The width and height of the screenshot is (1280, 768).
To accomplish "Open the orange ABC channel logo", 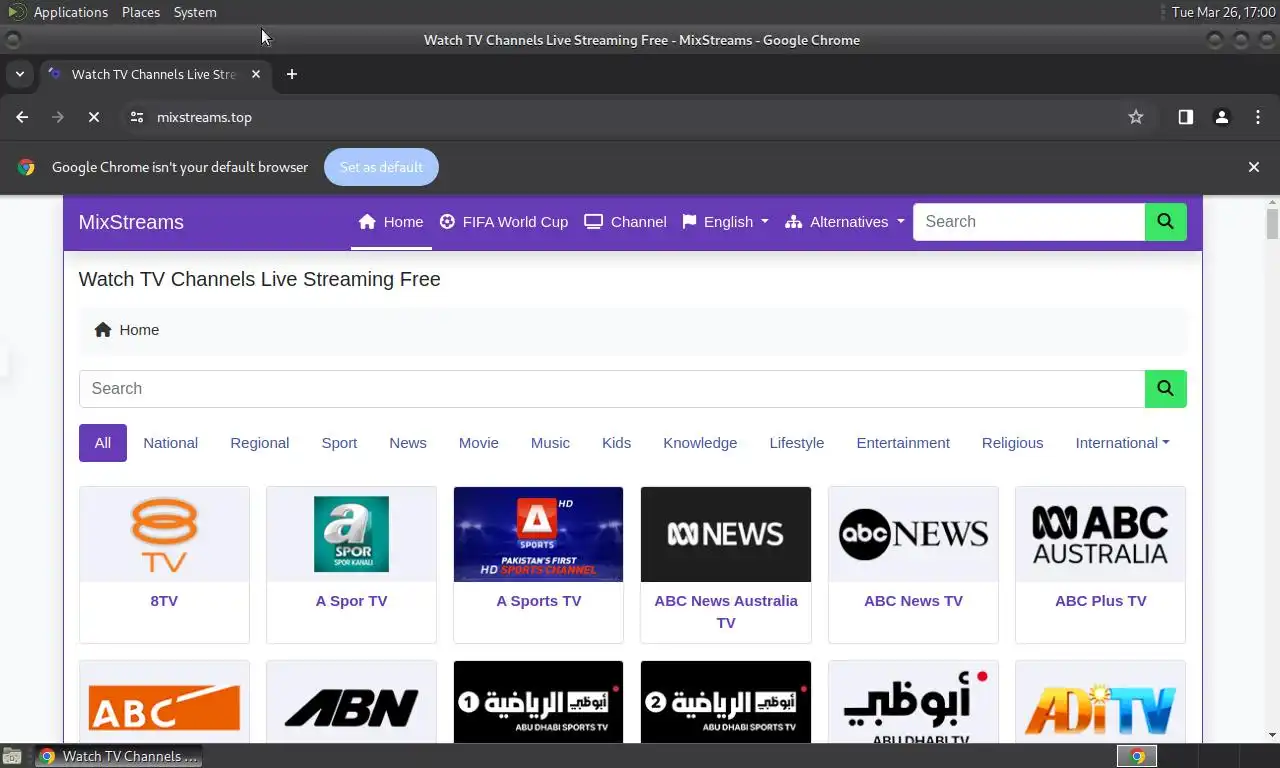I will pos(164,702).
